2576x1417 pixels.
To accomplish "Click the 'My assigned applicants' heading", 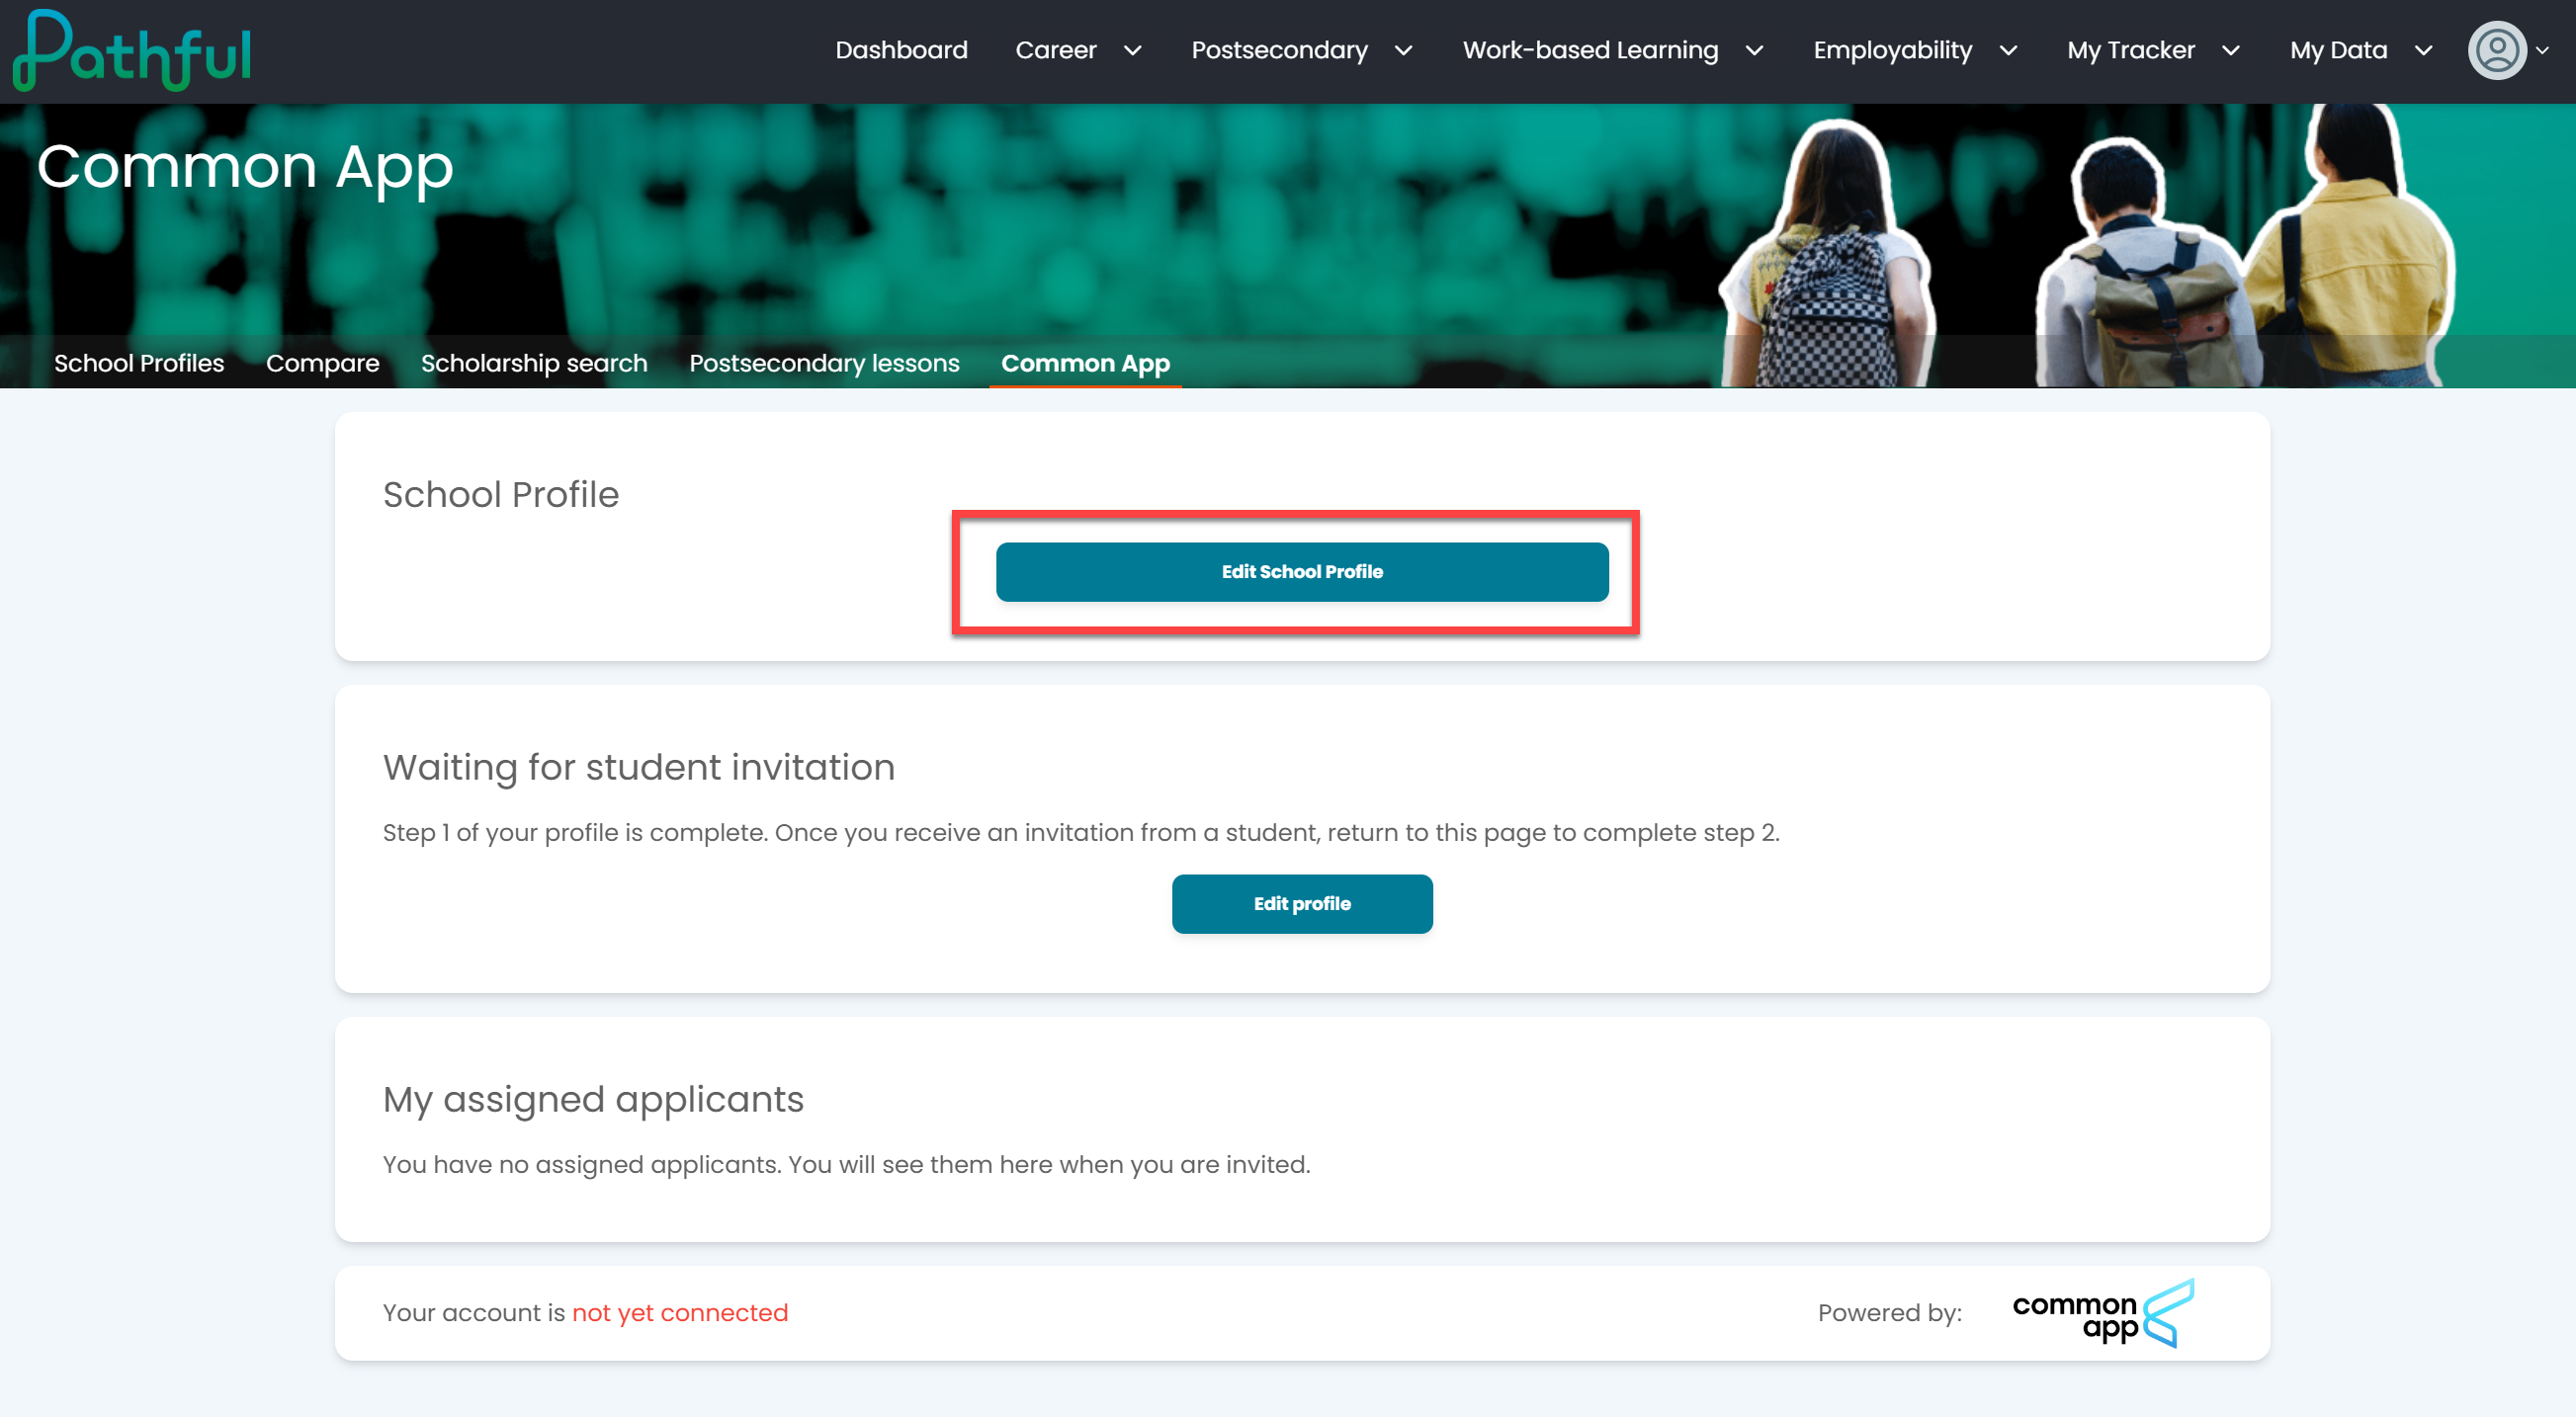I will click(593, 1100).
